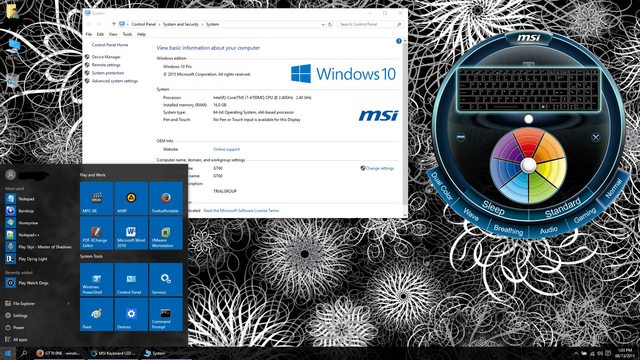
Task: Open the Services tile
Action: 166,280
